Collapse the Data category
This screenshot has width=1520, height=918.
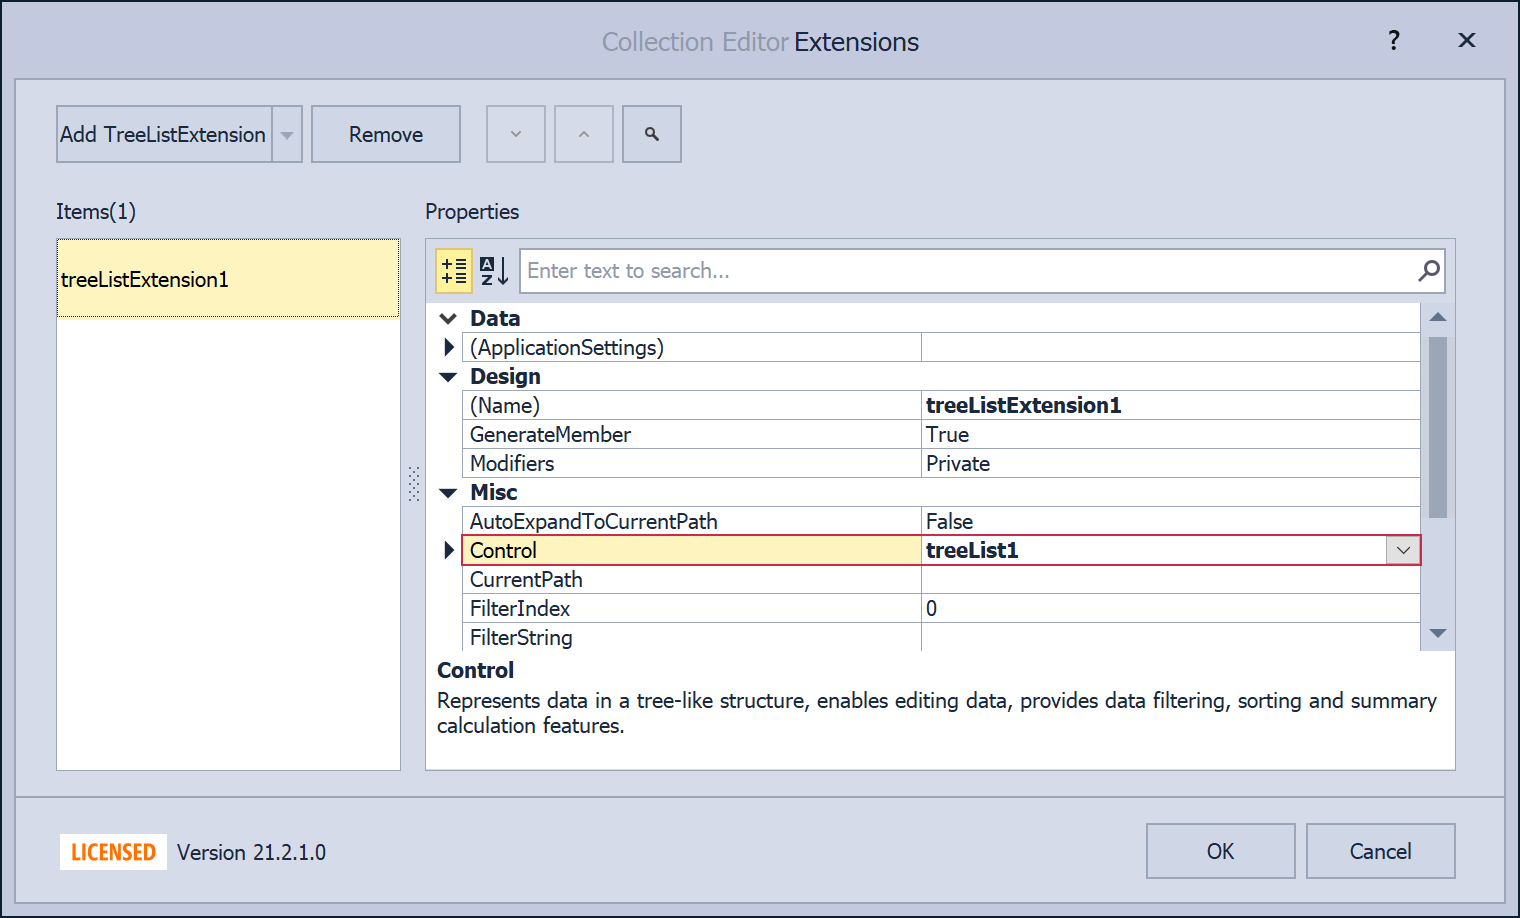(448, 319)
